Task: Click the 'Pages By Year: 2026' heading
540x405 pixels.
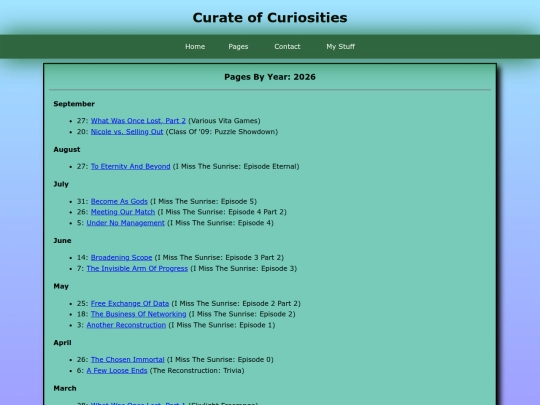Action: tap(270, 77)
